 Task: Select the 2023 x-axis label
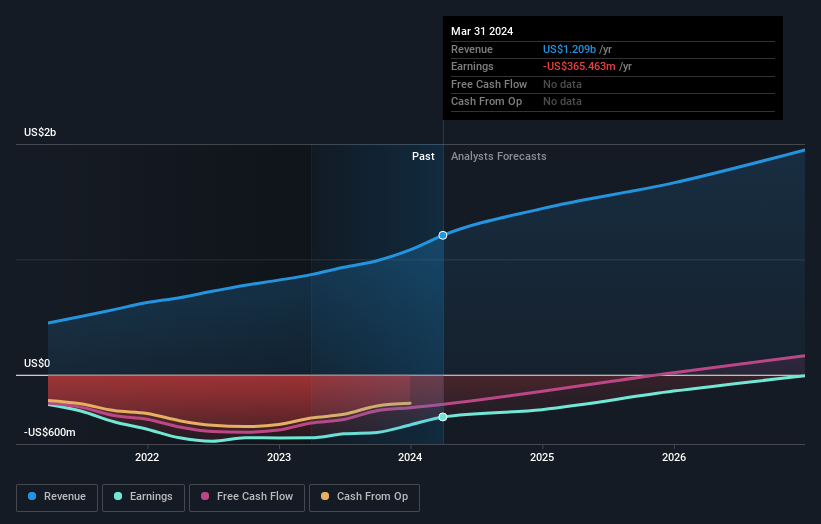tap(279, 457)
